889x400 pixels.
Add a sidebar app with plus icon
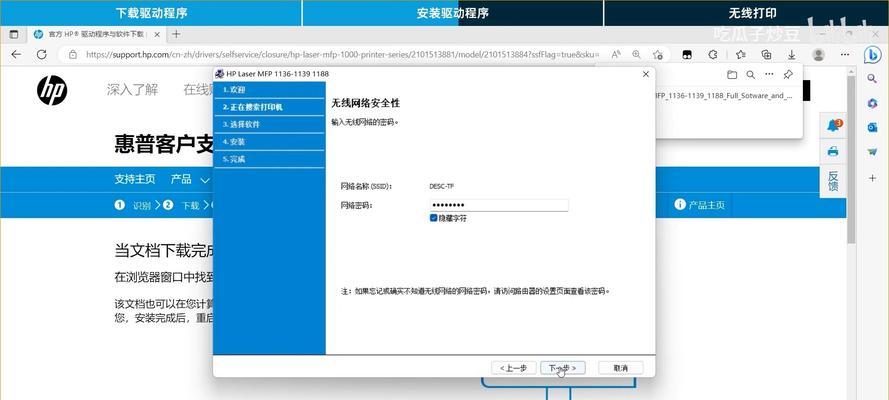(873, 178)
